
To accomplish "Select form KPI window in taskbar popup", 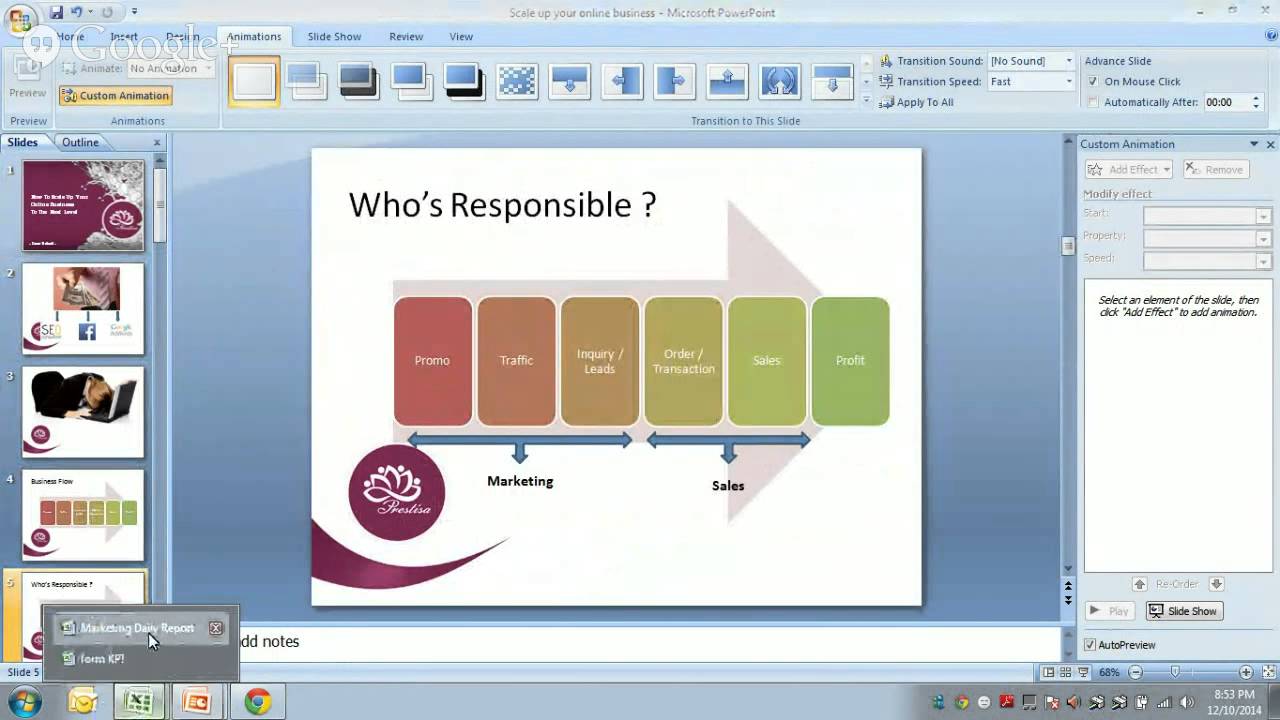I will coord(102,659).
